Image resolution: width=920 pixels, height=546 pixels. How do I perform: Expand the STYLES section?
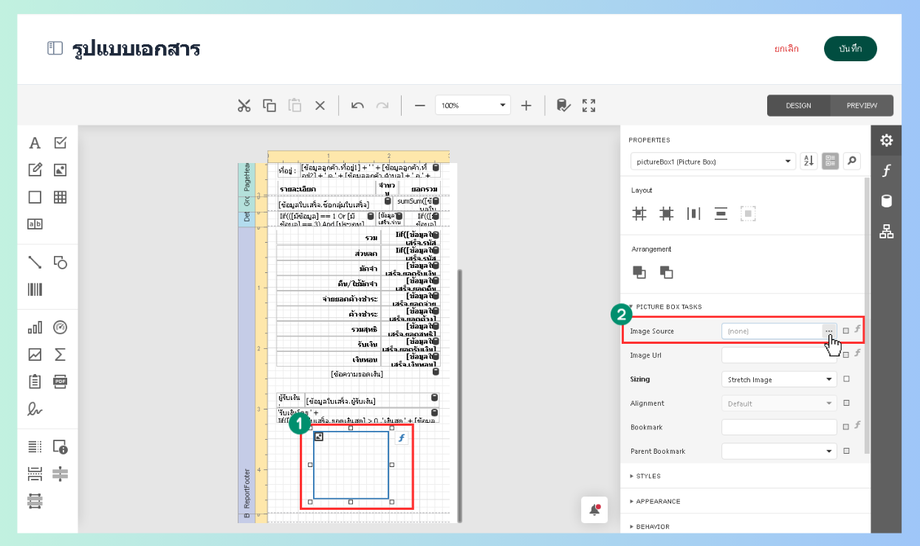click(x=648, y=476)
